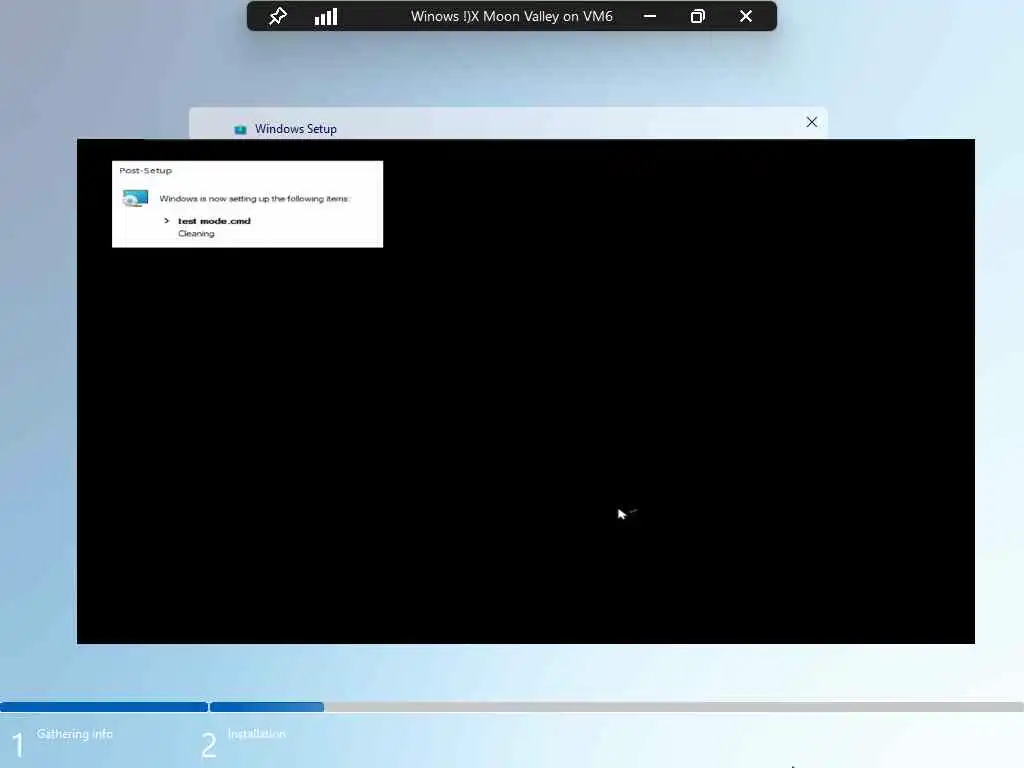Image resolution: width=1024 pixels, height=768 pixels.
Task: Click the Windows Setup title icon
Action: tap(240, 129)
